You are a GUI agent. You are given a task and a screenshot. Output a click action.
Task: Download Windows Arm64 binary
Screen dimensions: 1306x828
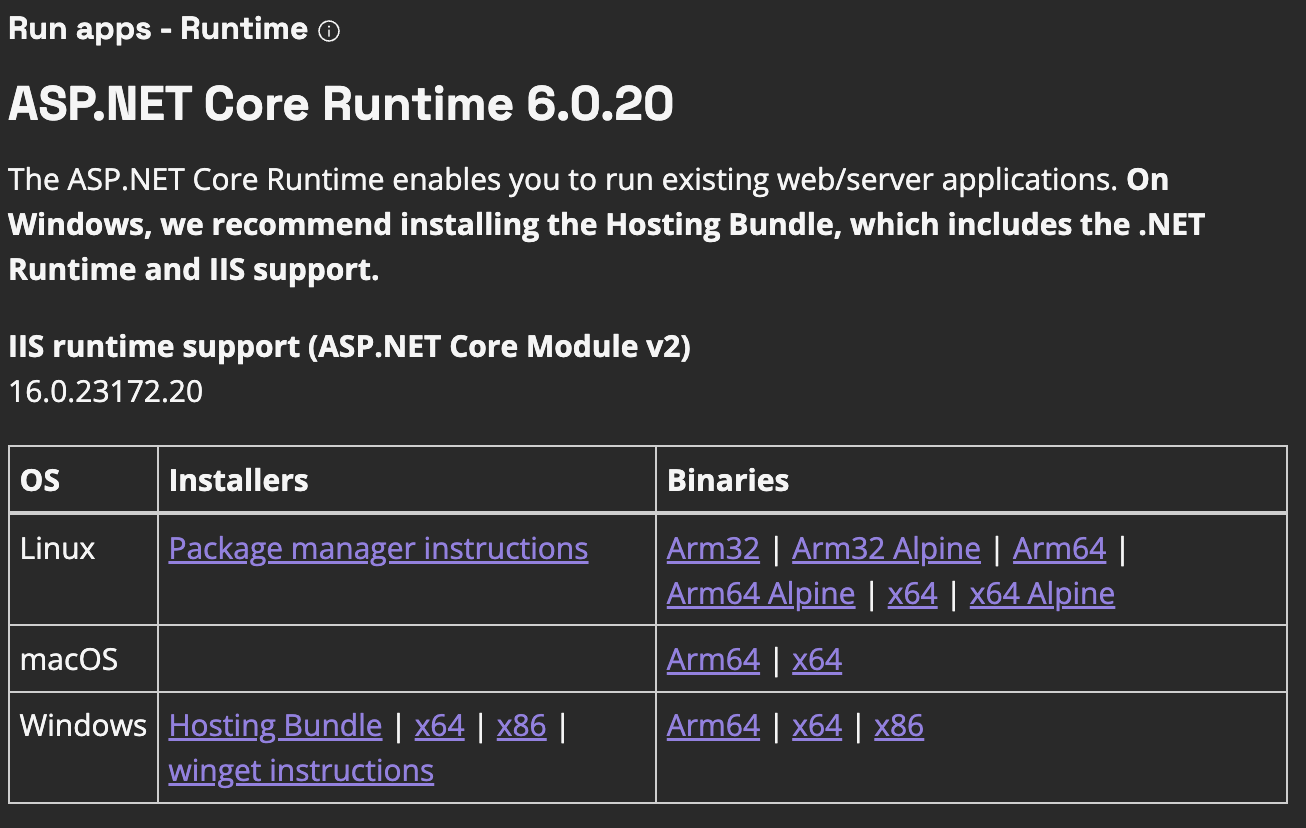pyautogui.click(x=713, y=726)
